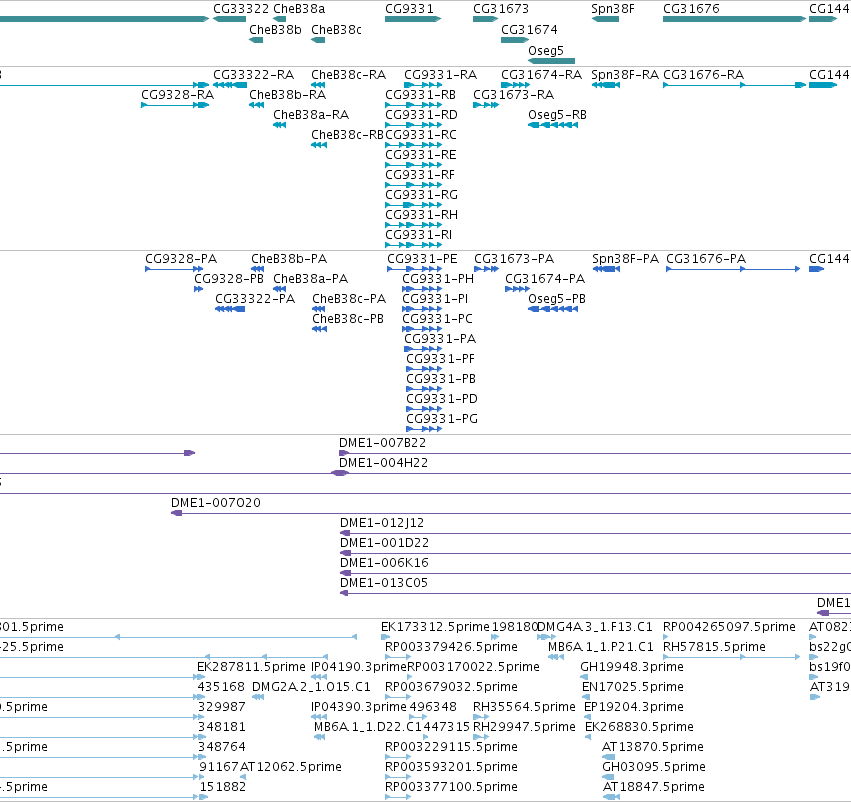The image size is (851, 802).
Task: Select EST RP004265097.5prime label
Action: coord(729,627)
